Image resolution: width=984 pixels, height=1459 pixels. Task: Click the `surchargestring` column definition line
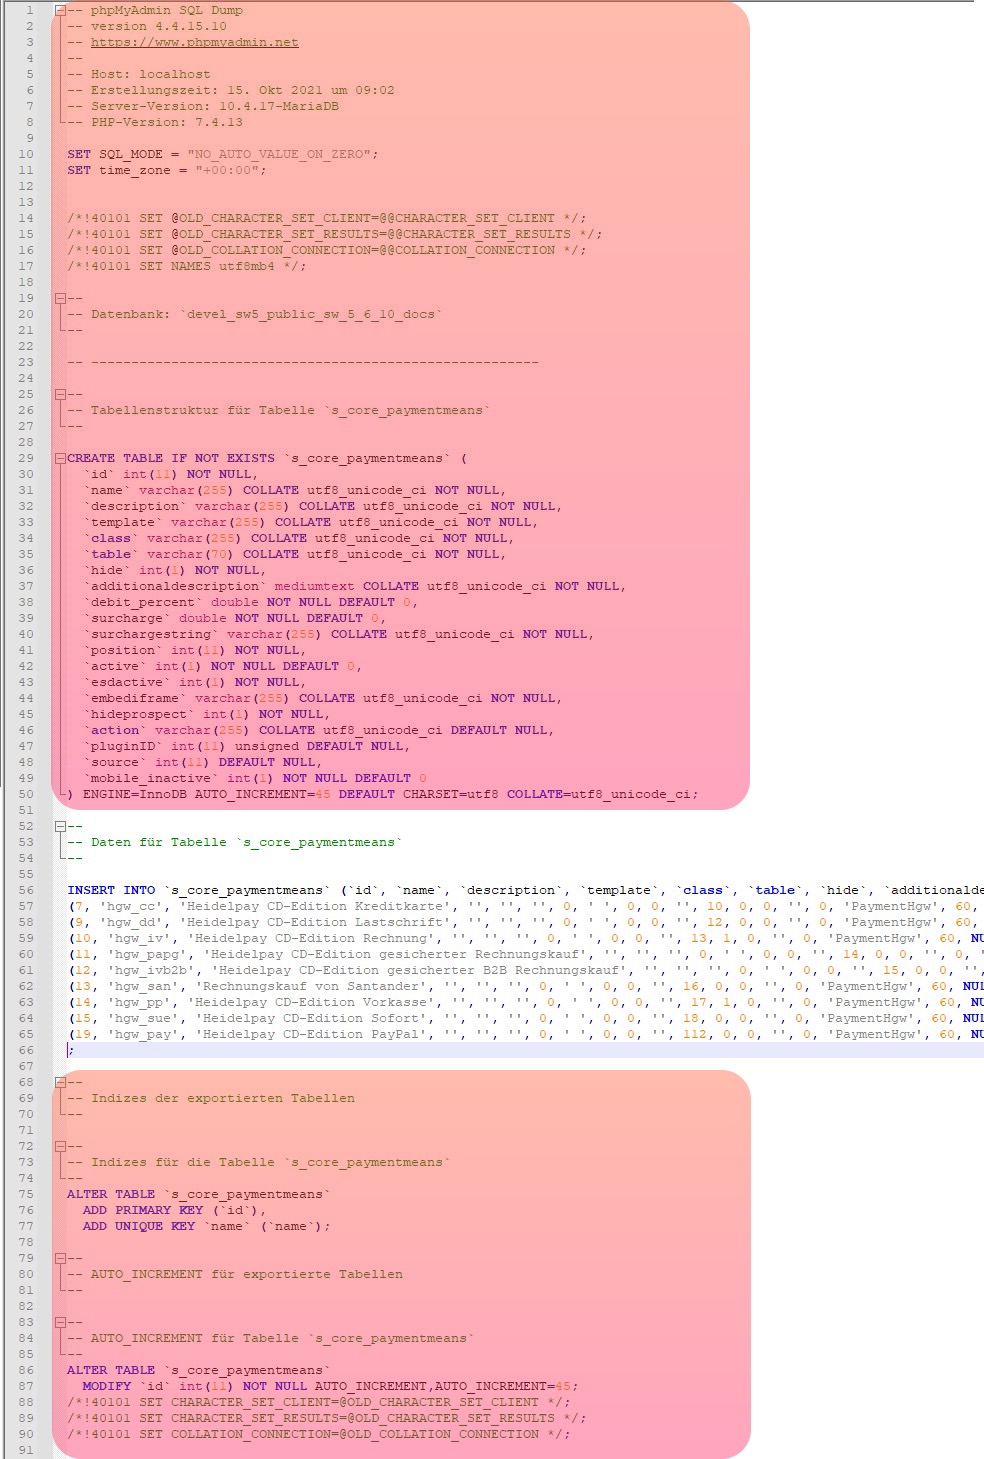point(339,634)
